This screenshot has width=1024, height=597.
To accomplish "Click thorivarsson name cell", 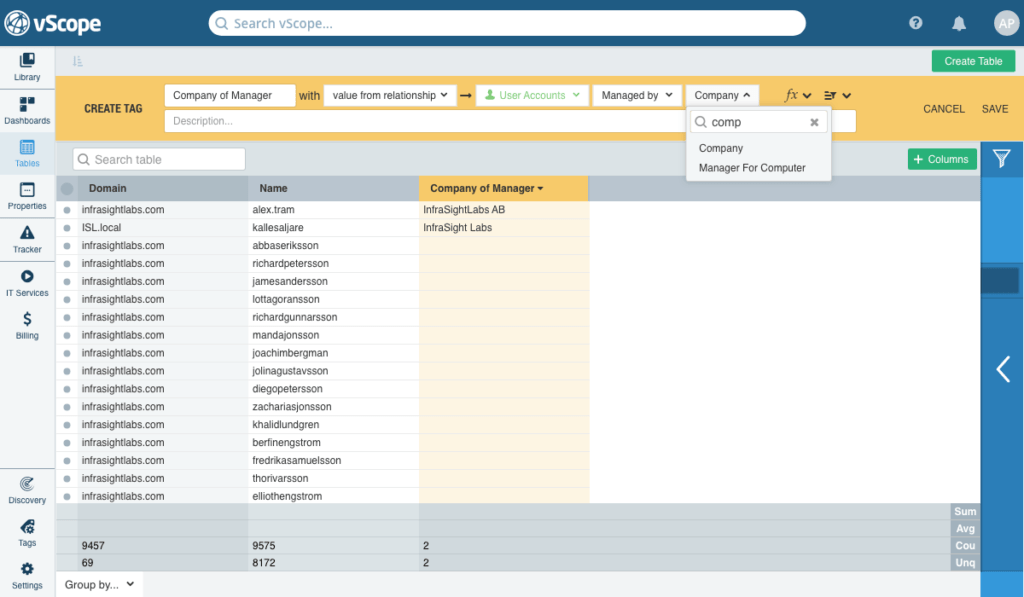I will pyautogui.click(x=333, y=478).
